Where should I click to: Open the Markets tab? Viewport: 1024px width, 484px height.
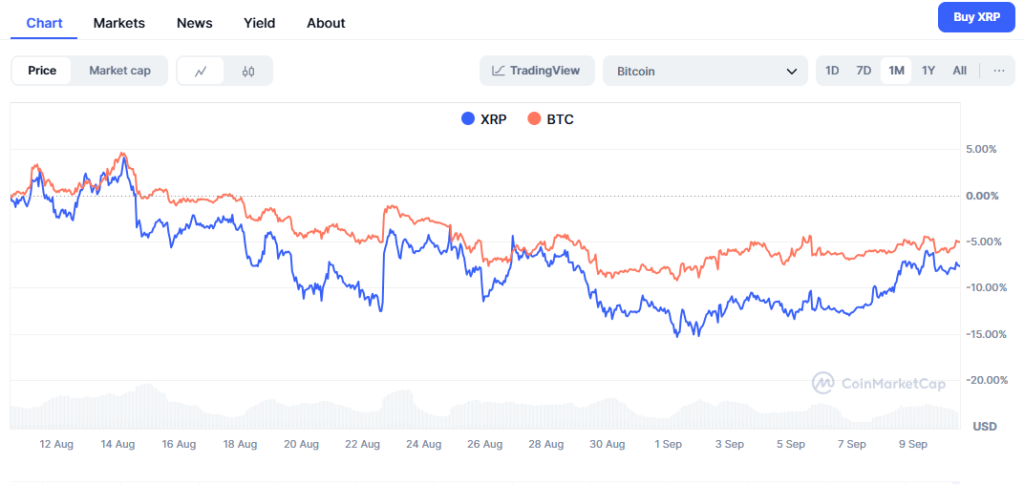coord(119,22)
